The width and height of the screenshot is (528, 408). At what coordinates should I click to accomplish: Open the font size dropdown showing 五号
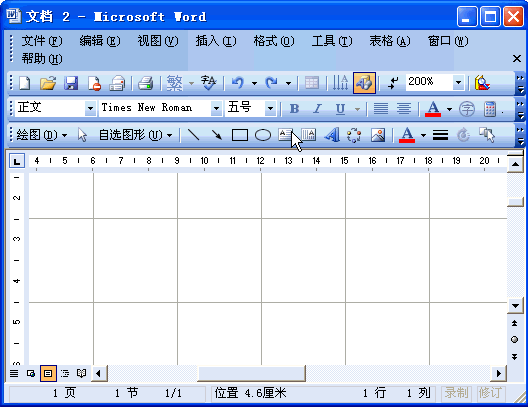pyautogui.click(x=270, y=109)
